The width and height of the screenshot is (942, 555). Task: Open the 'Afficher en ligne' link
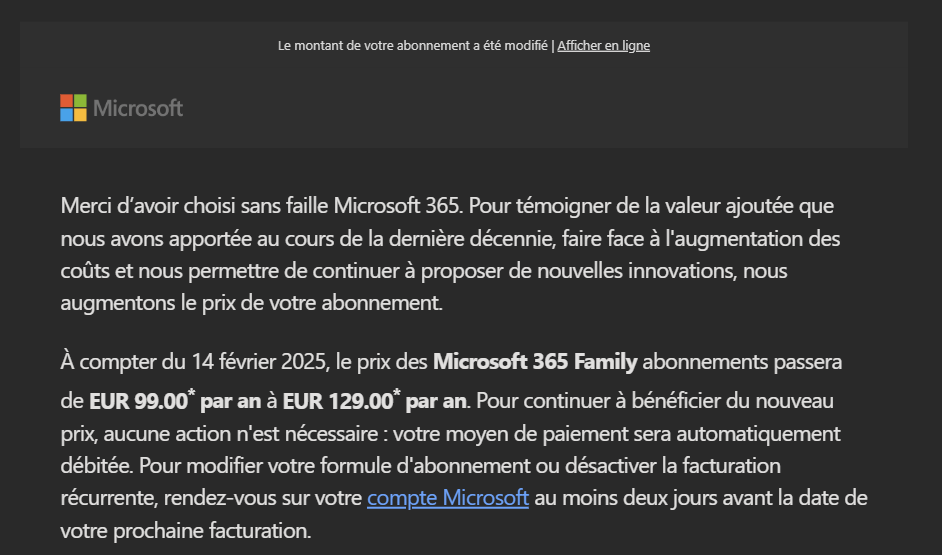[x=604, y=45]
